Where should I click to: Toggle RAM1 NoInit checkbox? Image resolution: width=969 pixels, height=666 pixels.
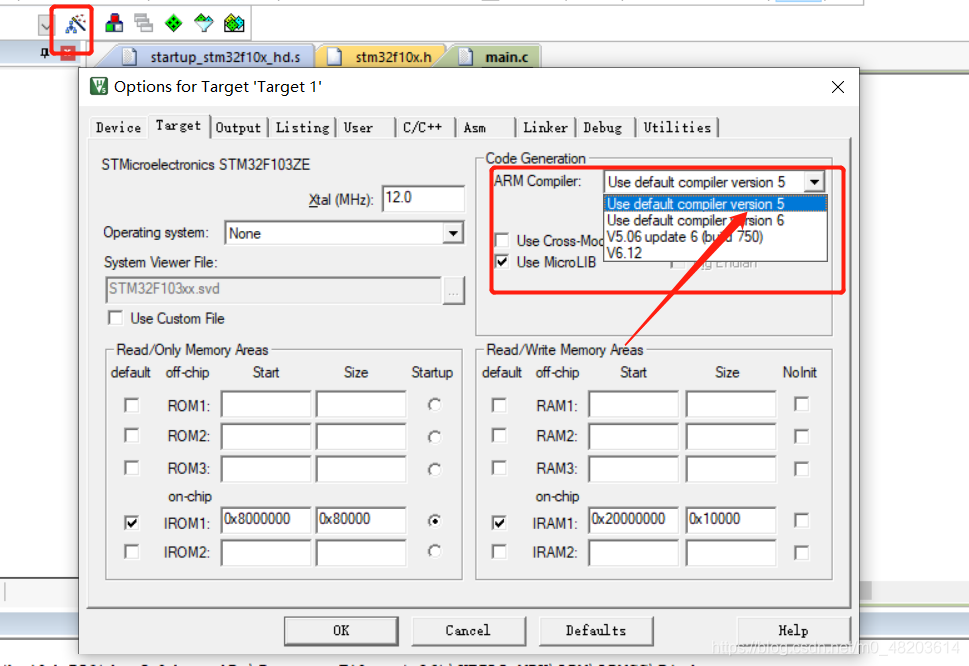(x=802, y=404)
